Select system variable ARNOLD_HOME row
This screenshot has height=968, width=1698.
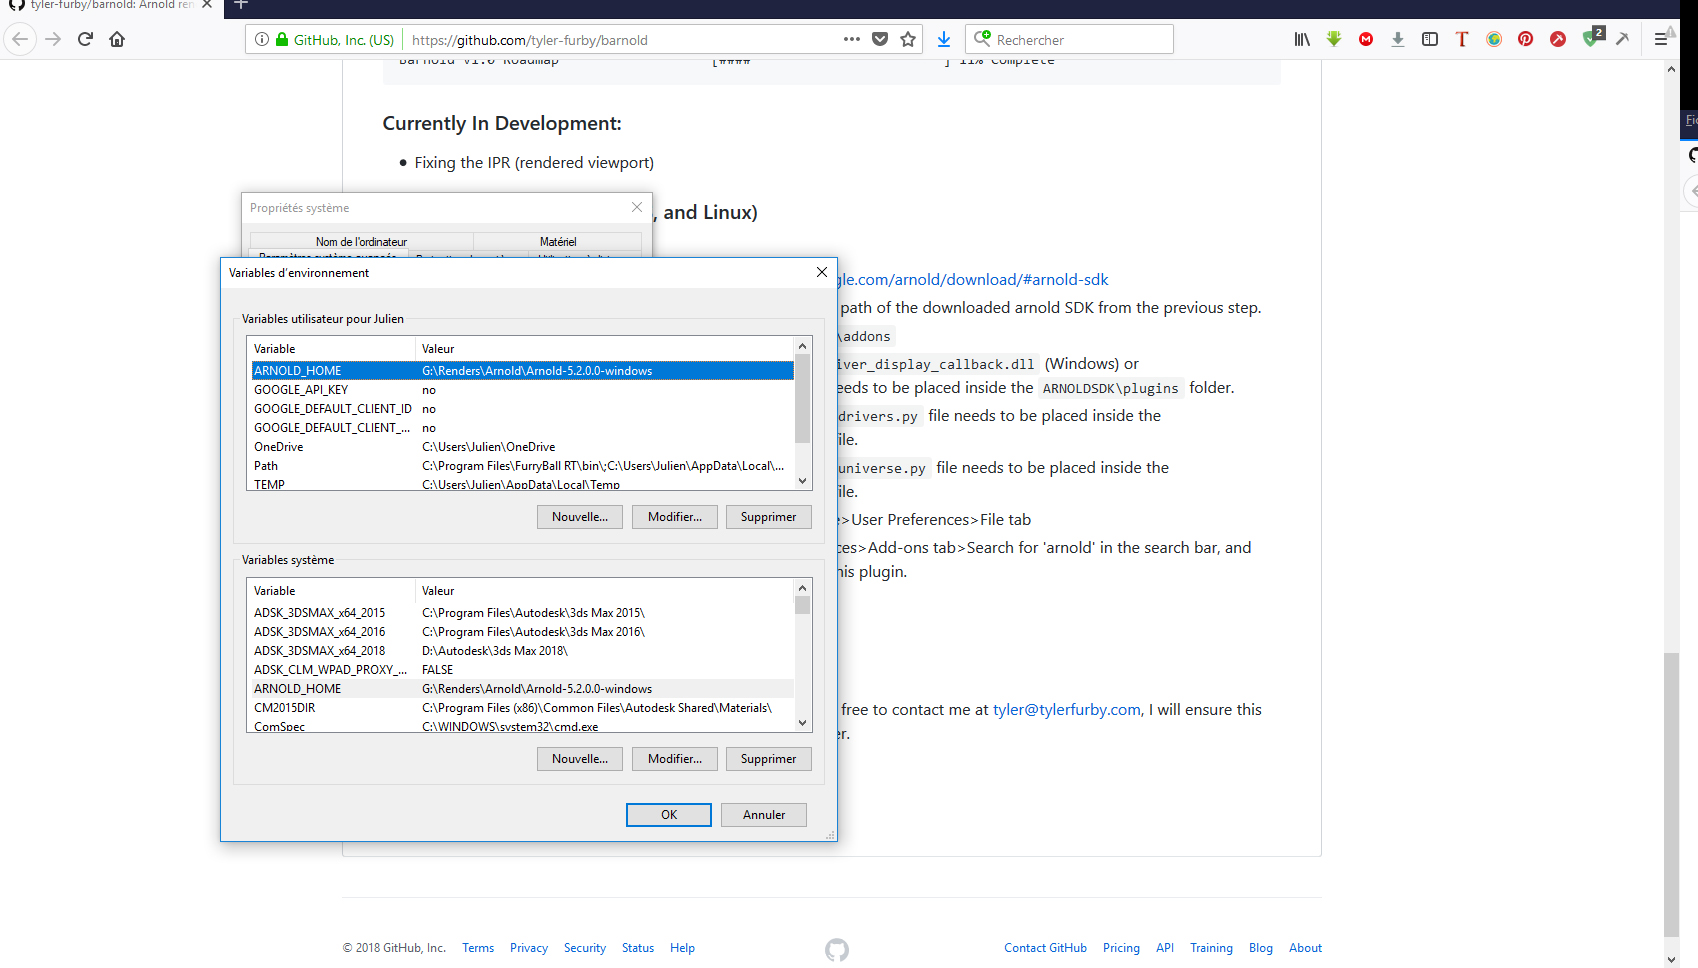(x=522, y=689)
